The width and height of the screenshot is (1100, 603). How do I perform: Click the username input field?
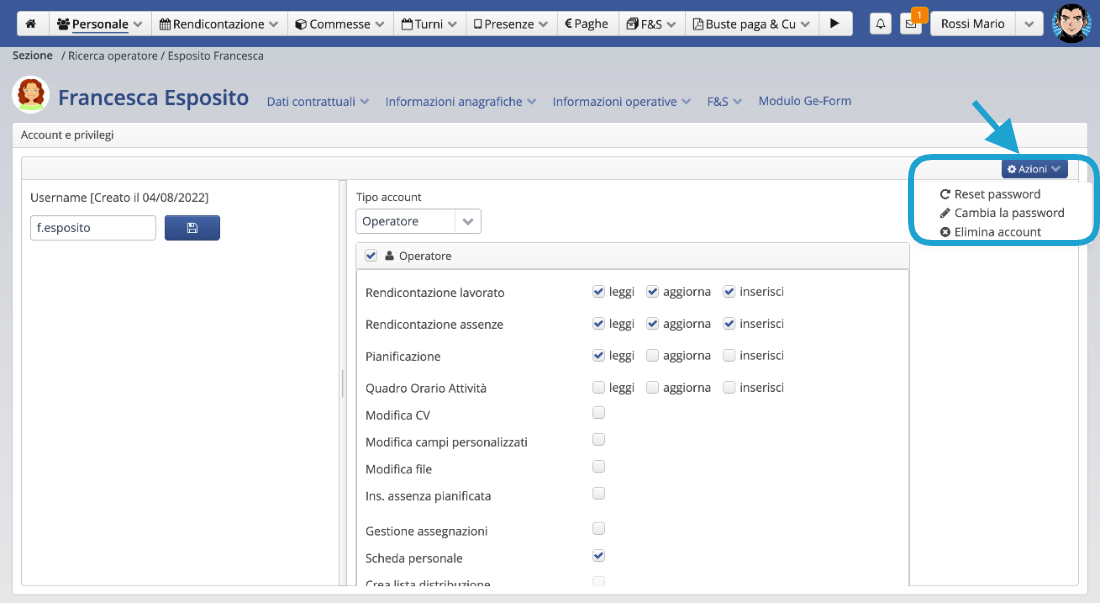point(93,228)
